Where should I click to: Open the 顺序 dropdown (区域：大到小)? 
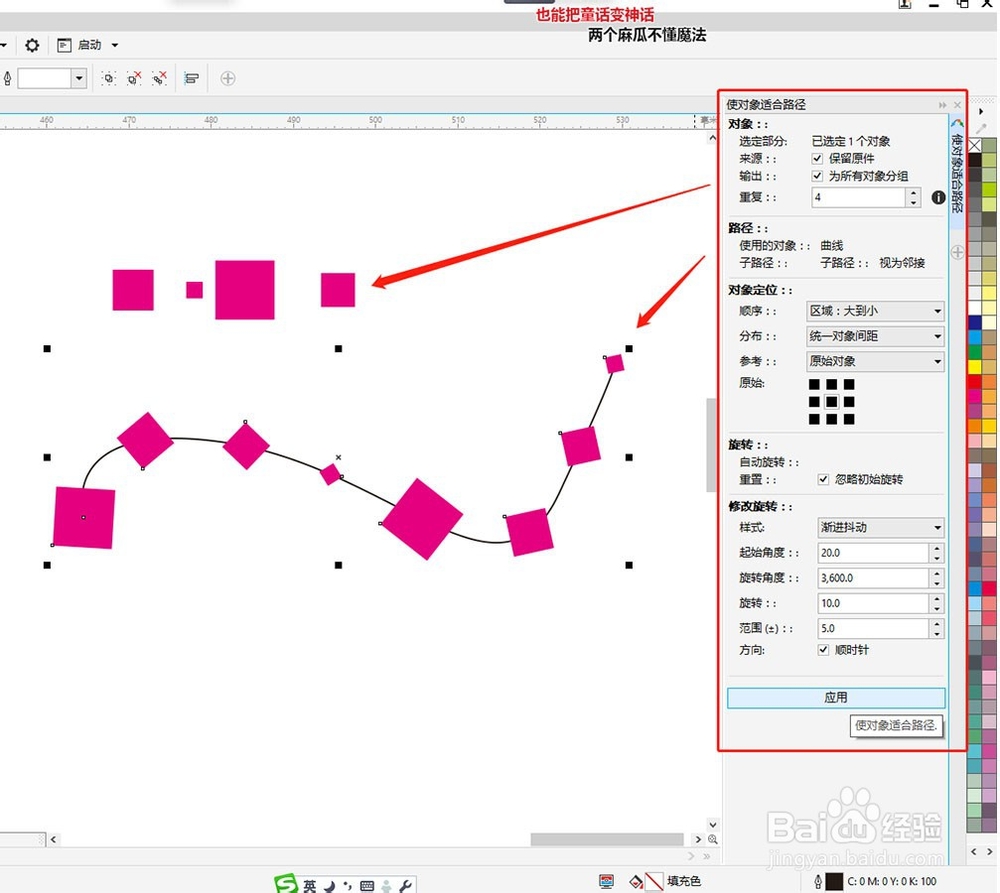point(875,311)
